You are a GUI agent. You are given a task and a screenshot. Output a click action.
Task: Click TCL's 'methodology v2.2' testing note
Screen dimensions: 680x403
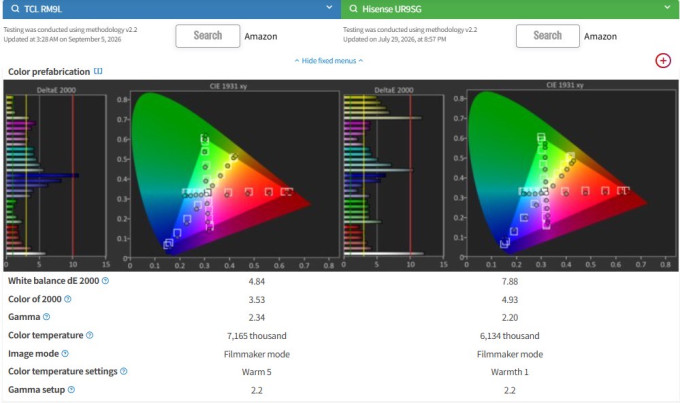(x=70, y=29)
